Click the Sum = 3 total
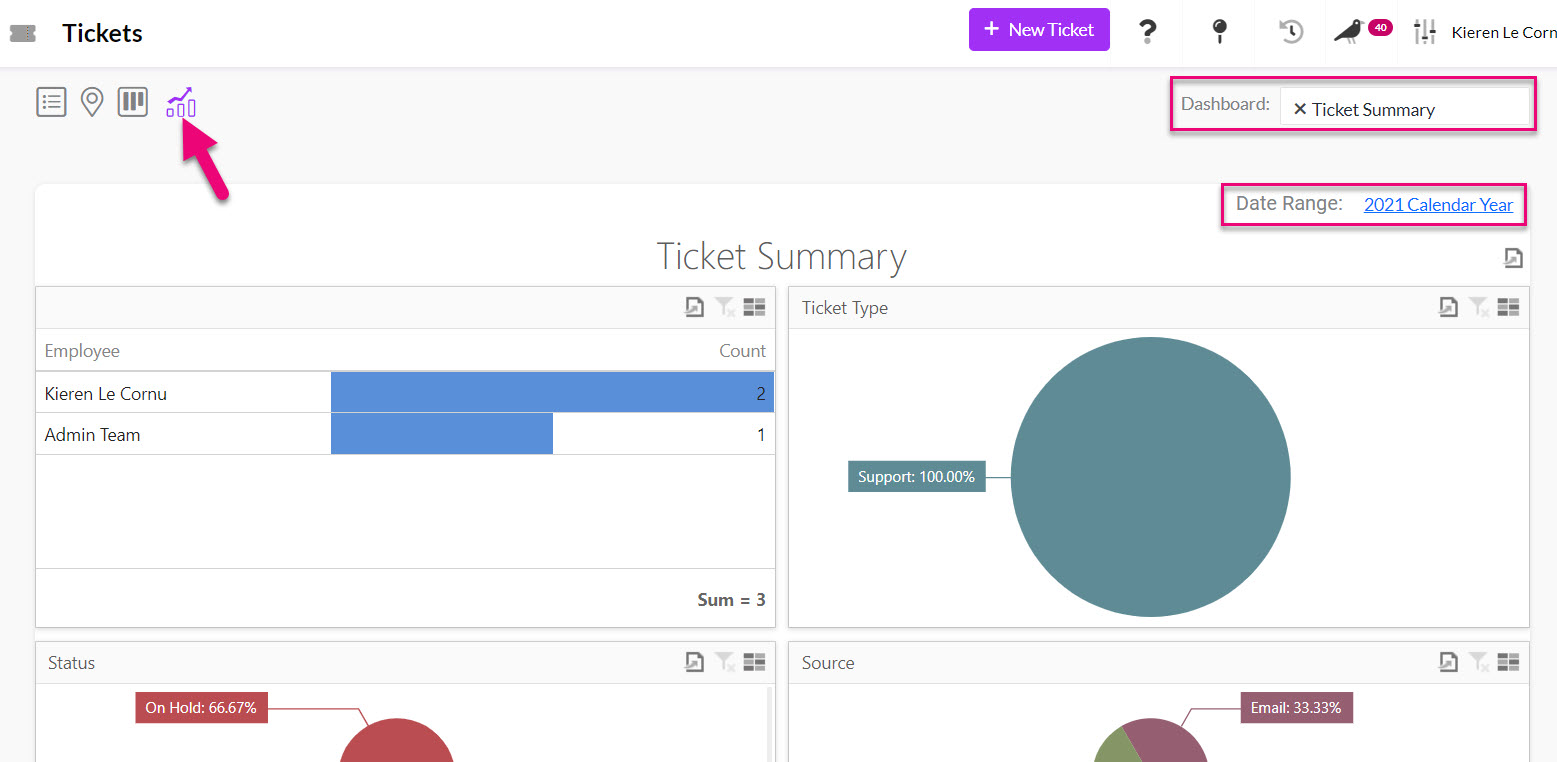The width and height of the screenshot is (1557, 762). click(x=731, y=600)
